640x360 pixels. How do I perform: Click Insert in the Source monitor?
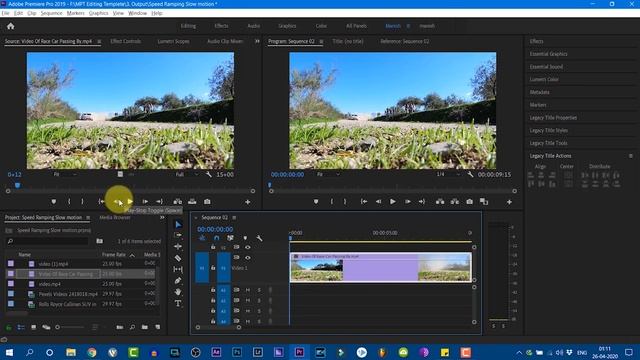tap(178, 202)
